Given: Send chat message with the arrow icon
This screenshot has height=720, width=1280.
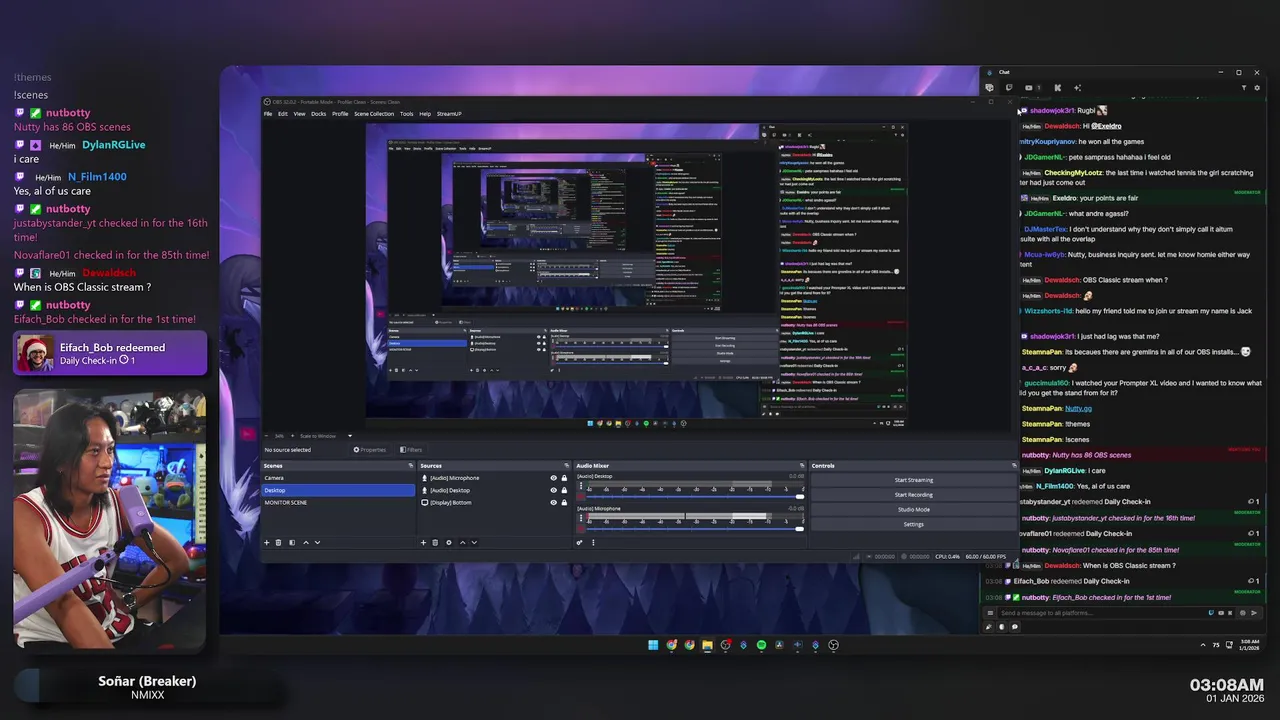Looking at the screenshot, I should pyautogui.click(x=1254, y=613).
